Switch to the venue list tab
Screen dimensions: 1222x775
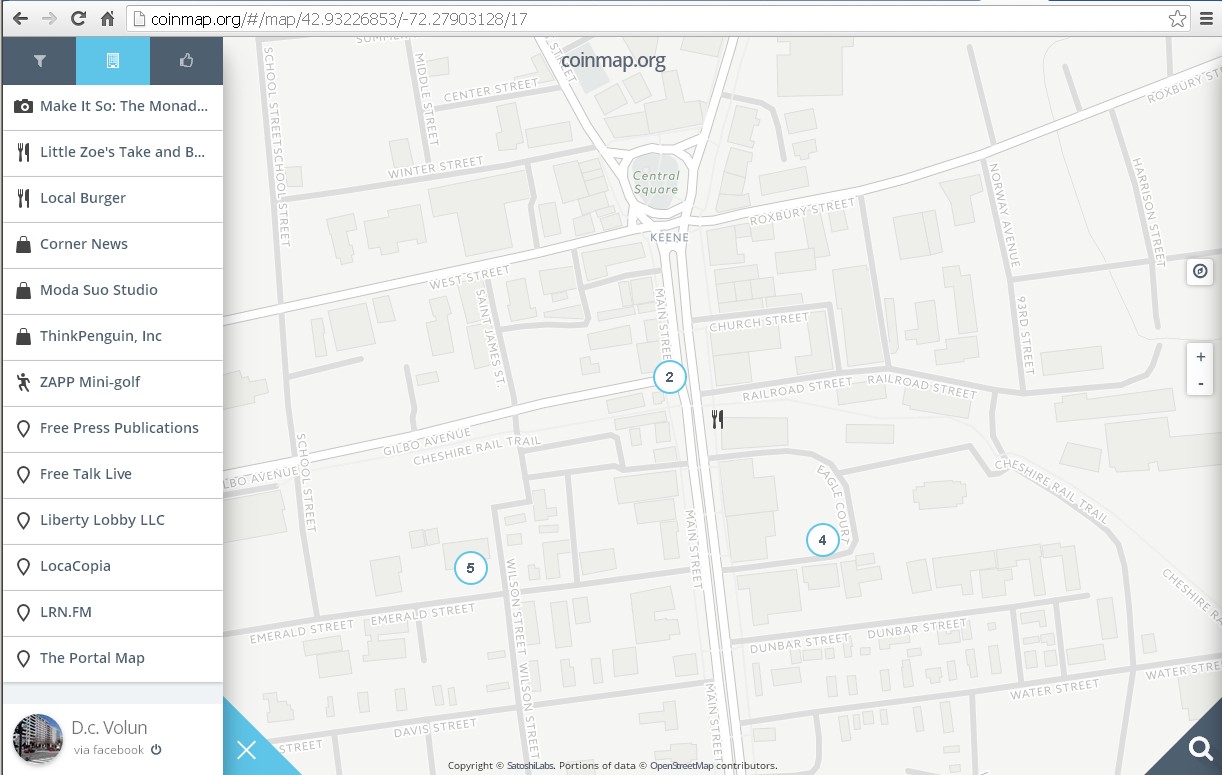click(x=113, y=61)
